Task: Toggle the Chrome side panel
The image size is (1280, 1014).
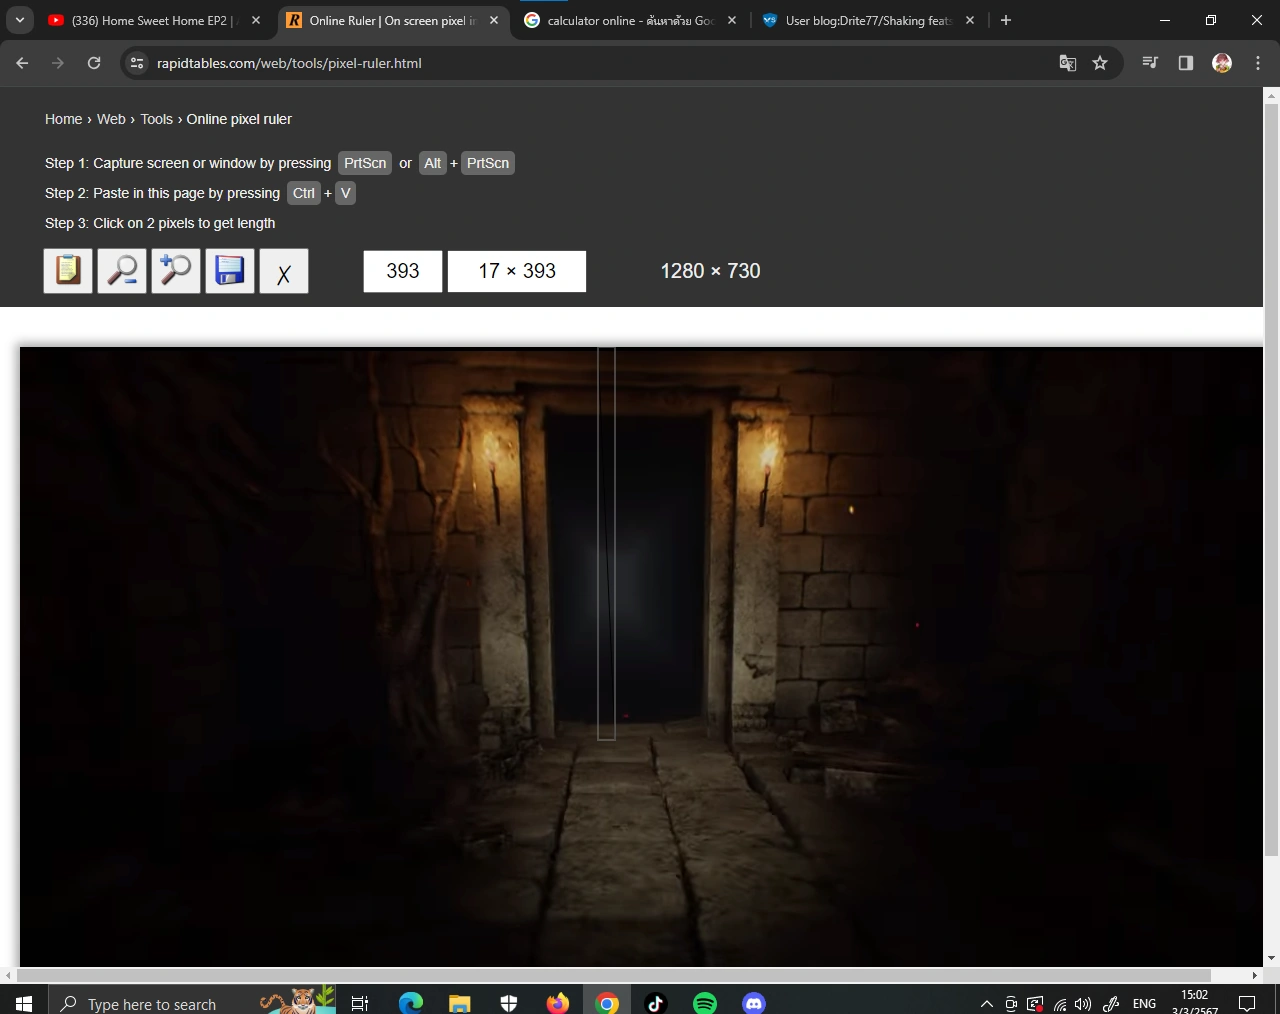Action: [1186, 63]
